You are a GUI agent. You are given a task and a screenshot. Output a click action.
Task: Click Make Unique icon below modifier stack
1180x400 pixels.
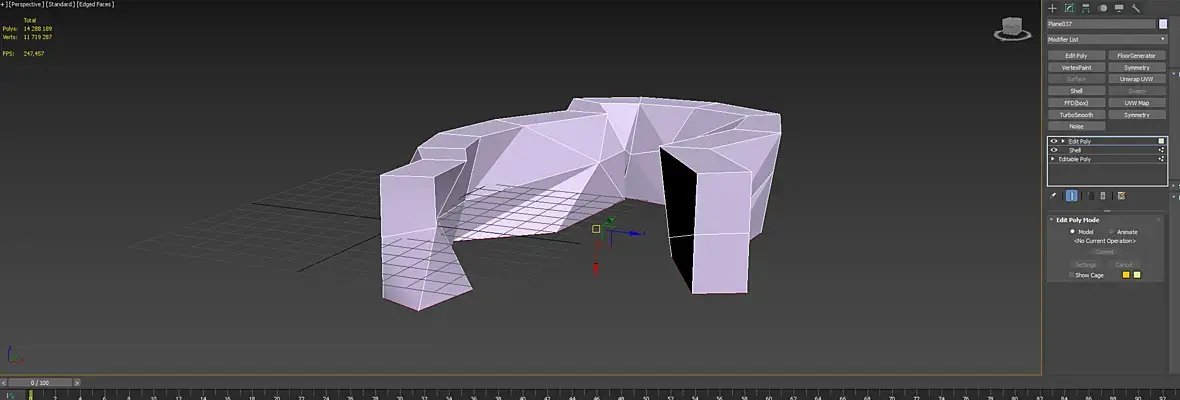pos(1090,195)
